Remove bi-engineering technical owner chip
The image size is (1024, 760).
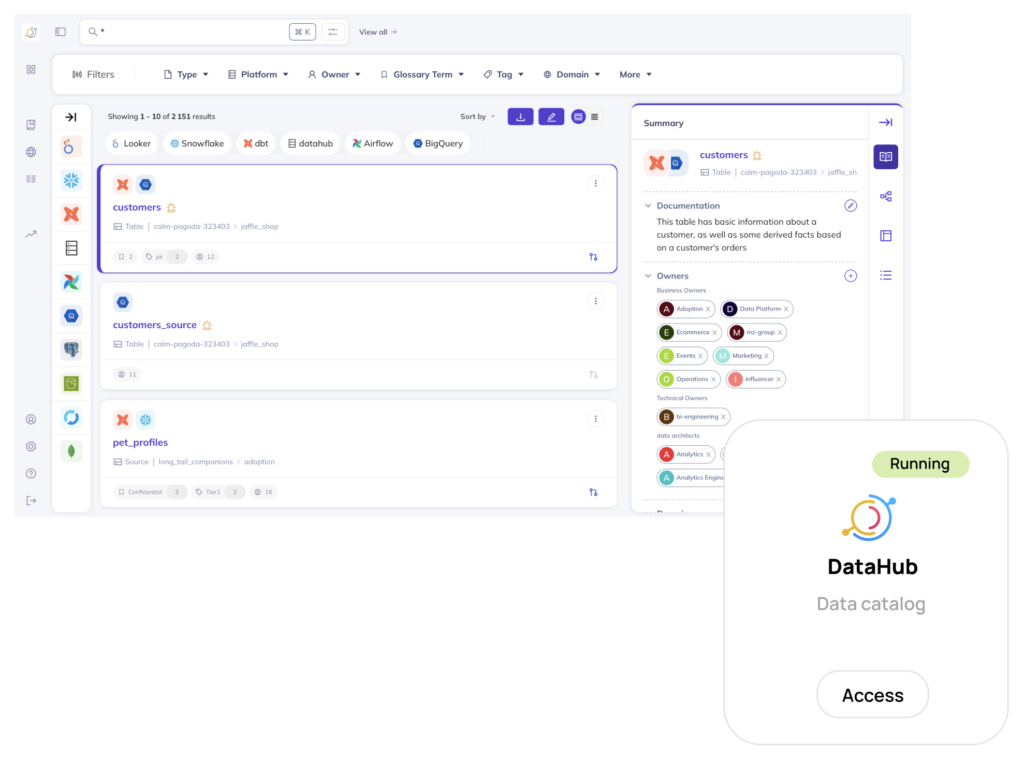(723, 417)
